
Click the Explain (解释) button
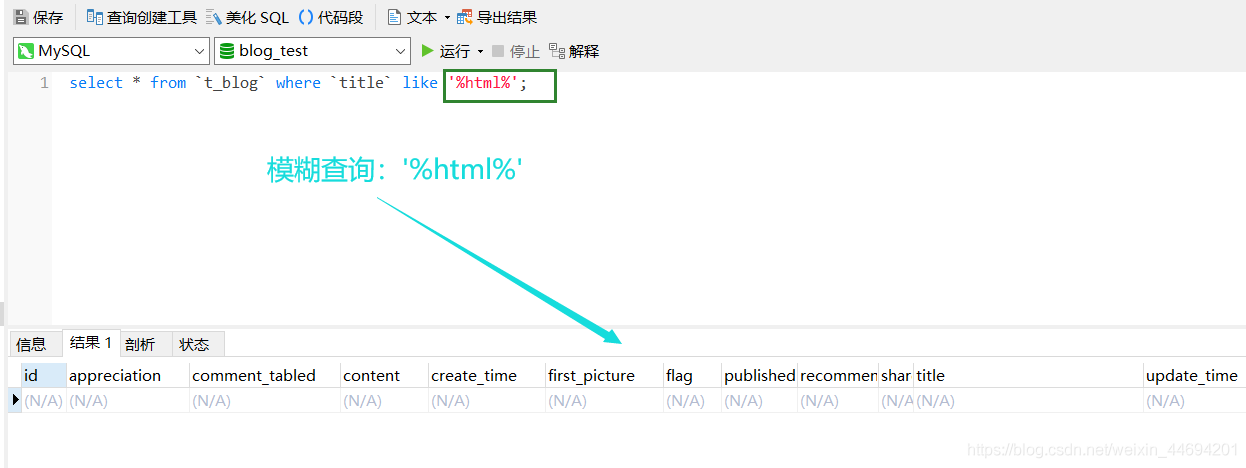[574, 51]
